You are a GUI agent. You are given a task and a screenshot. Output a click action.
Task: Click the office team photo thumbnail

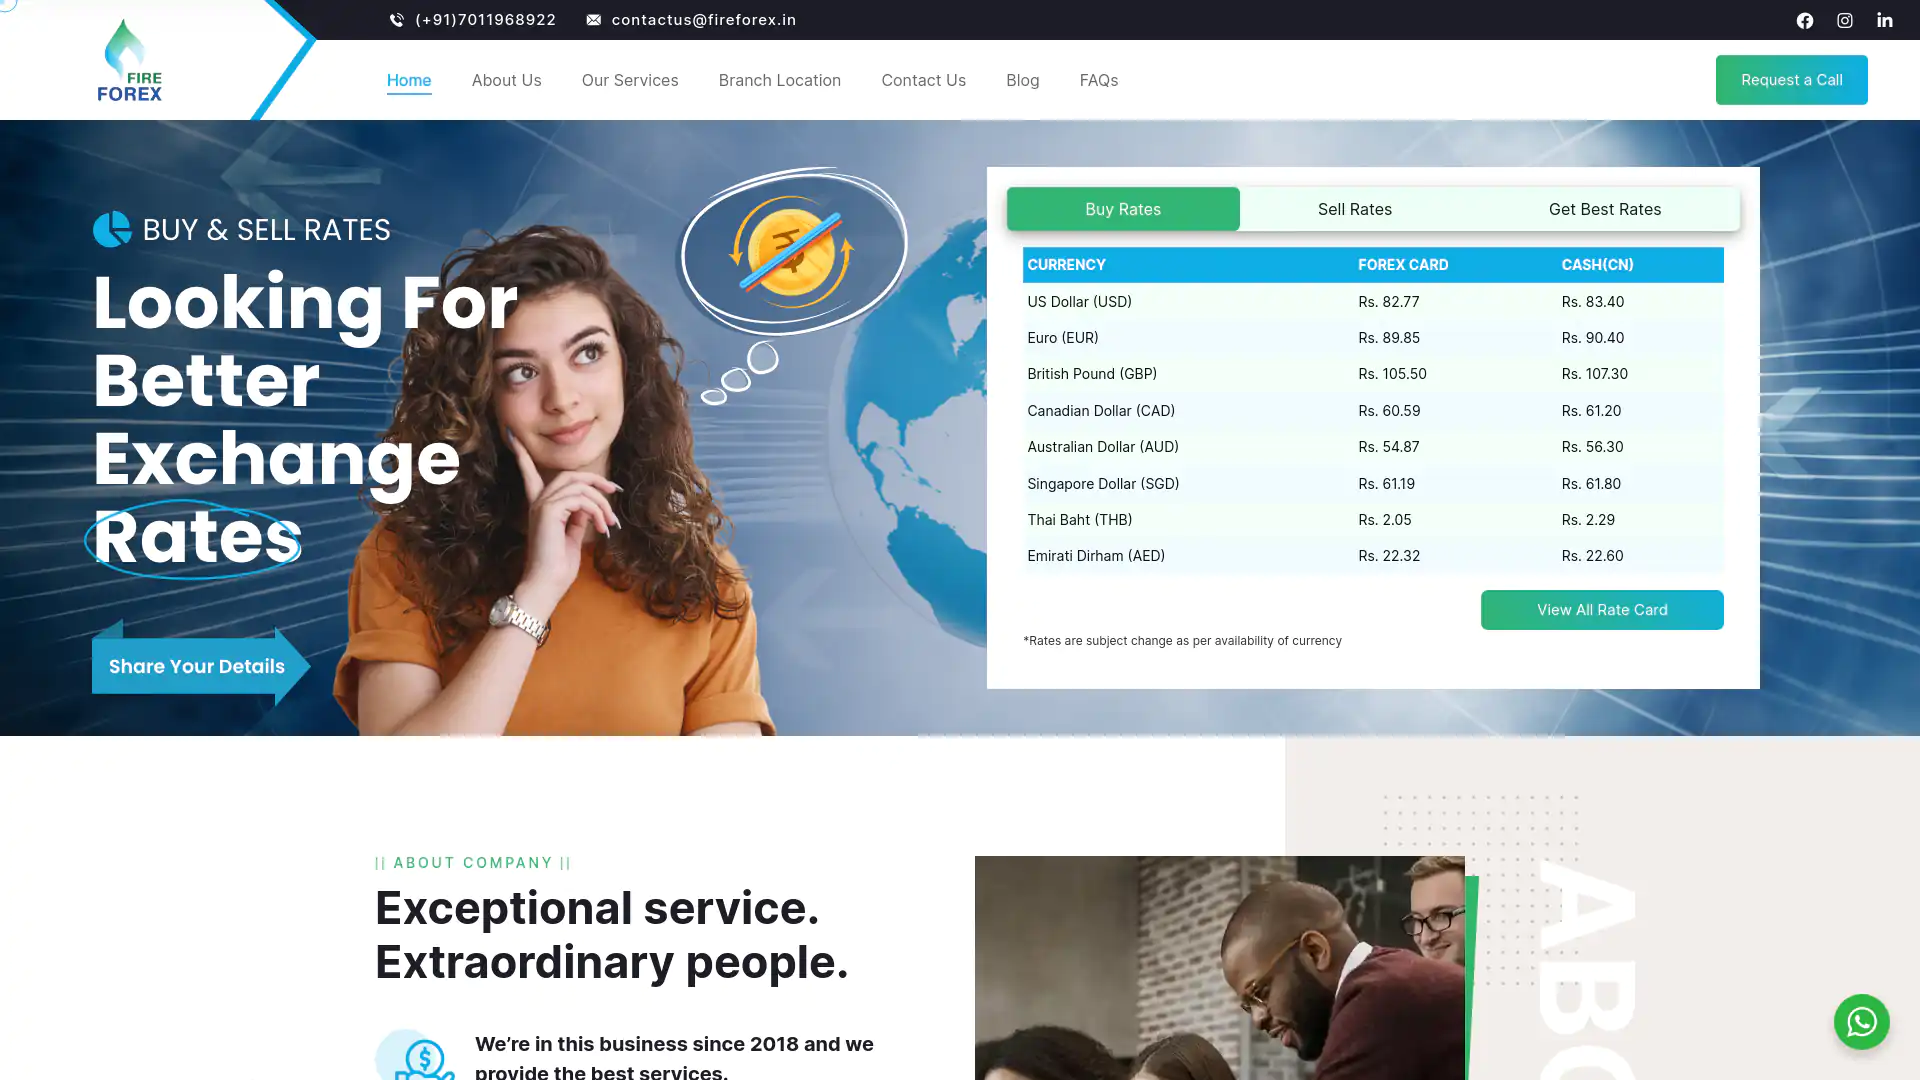click(x=1218, y=967)
